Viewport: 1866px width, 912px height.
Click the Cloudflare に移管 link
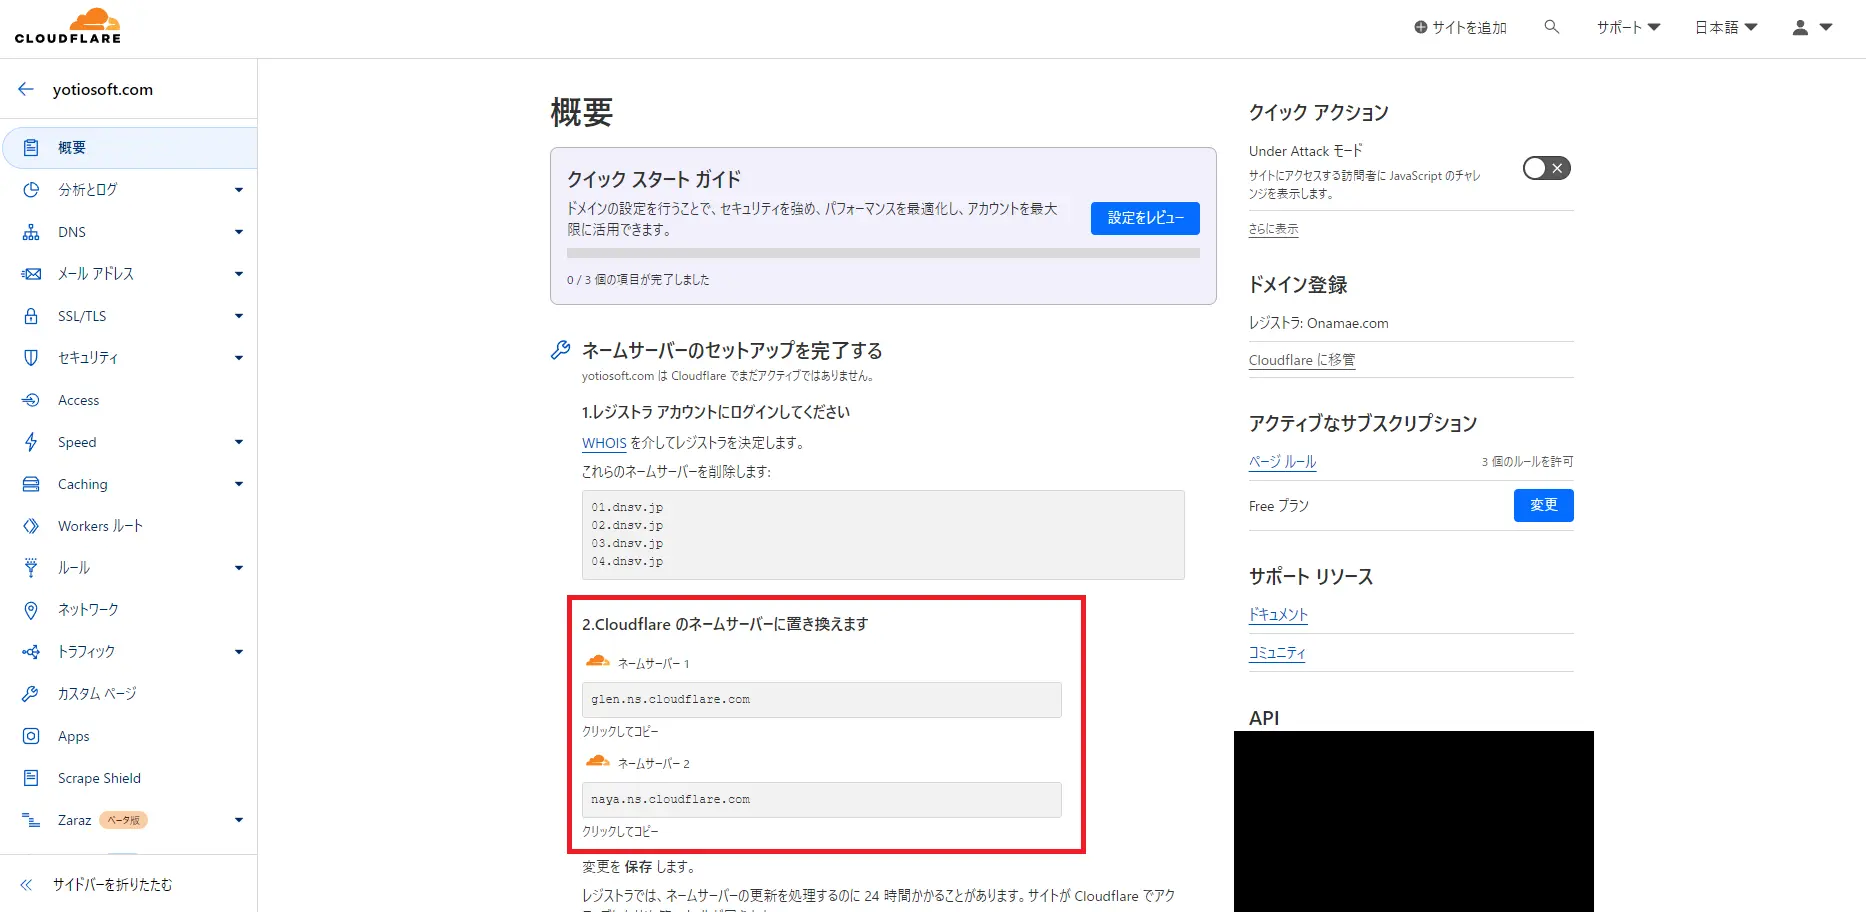pyautogui.click(x=1302, y=360)
